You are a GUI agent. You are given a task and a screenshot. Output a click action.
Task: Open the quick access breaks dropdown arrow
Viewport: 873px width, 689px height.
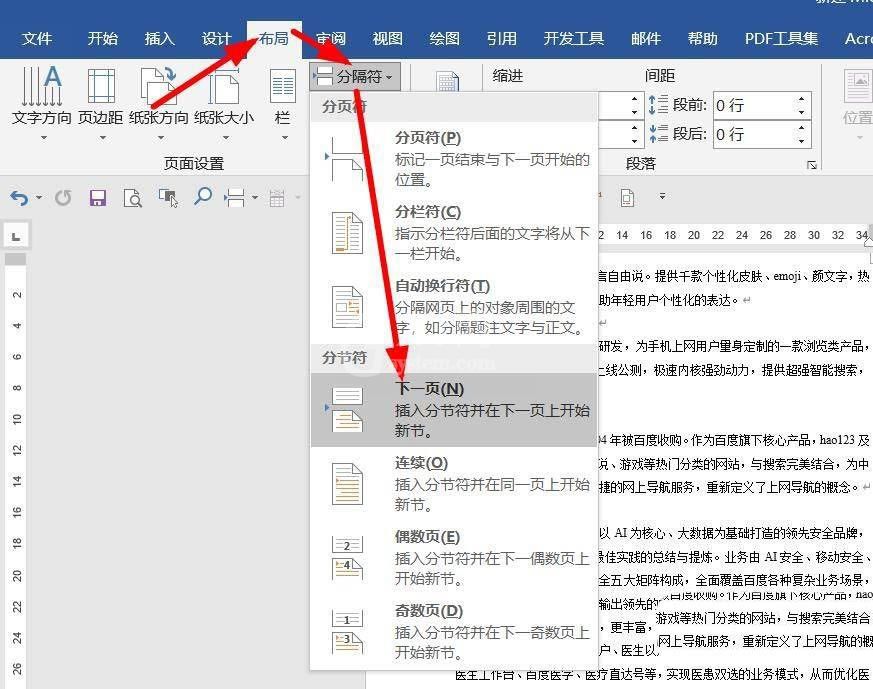pos(254,198)
